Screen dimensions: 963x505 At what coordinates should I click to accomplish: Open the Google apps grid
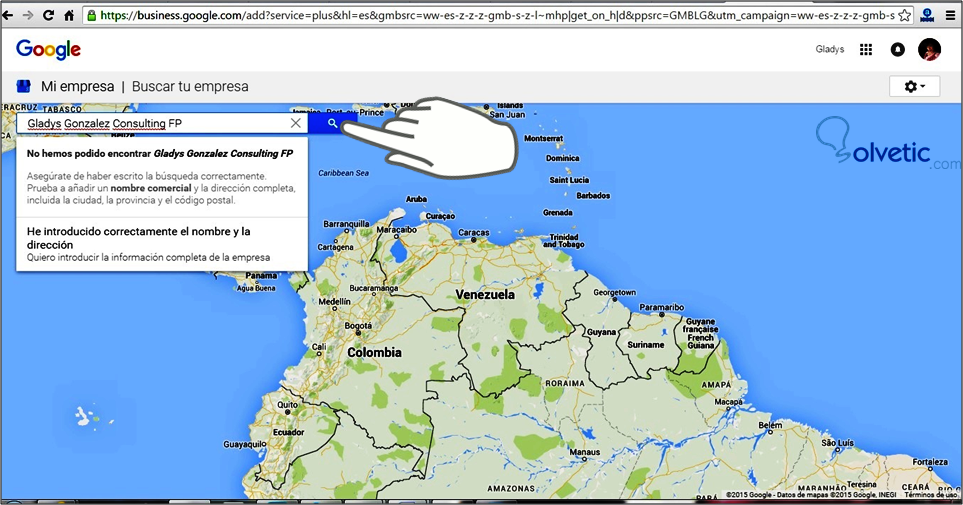click(866, 50)
